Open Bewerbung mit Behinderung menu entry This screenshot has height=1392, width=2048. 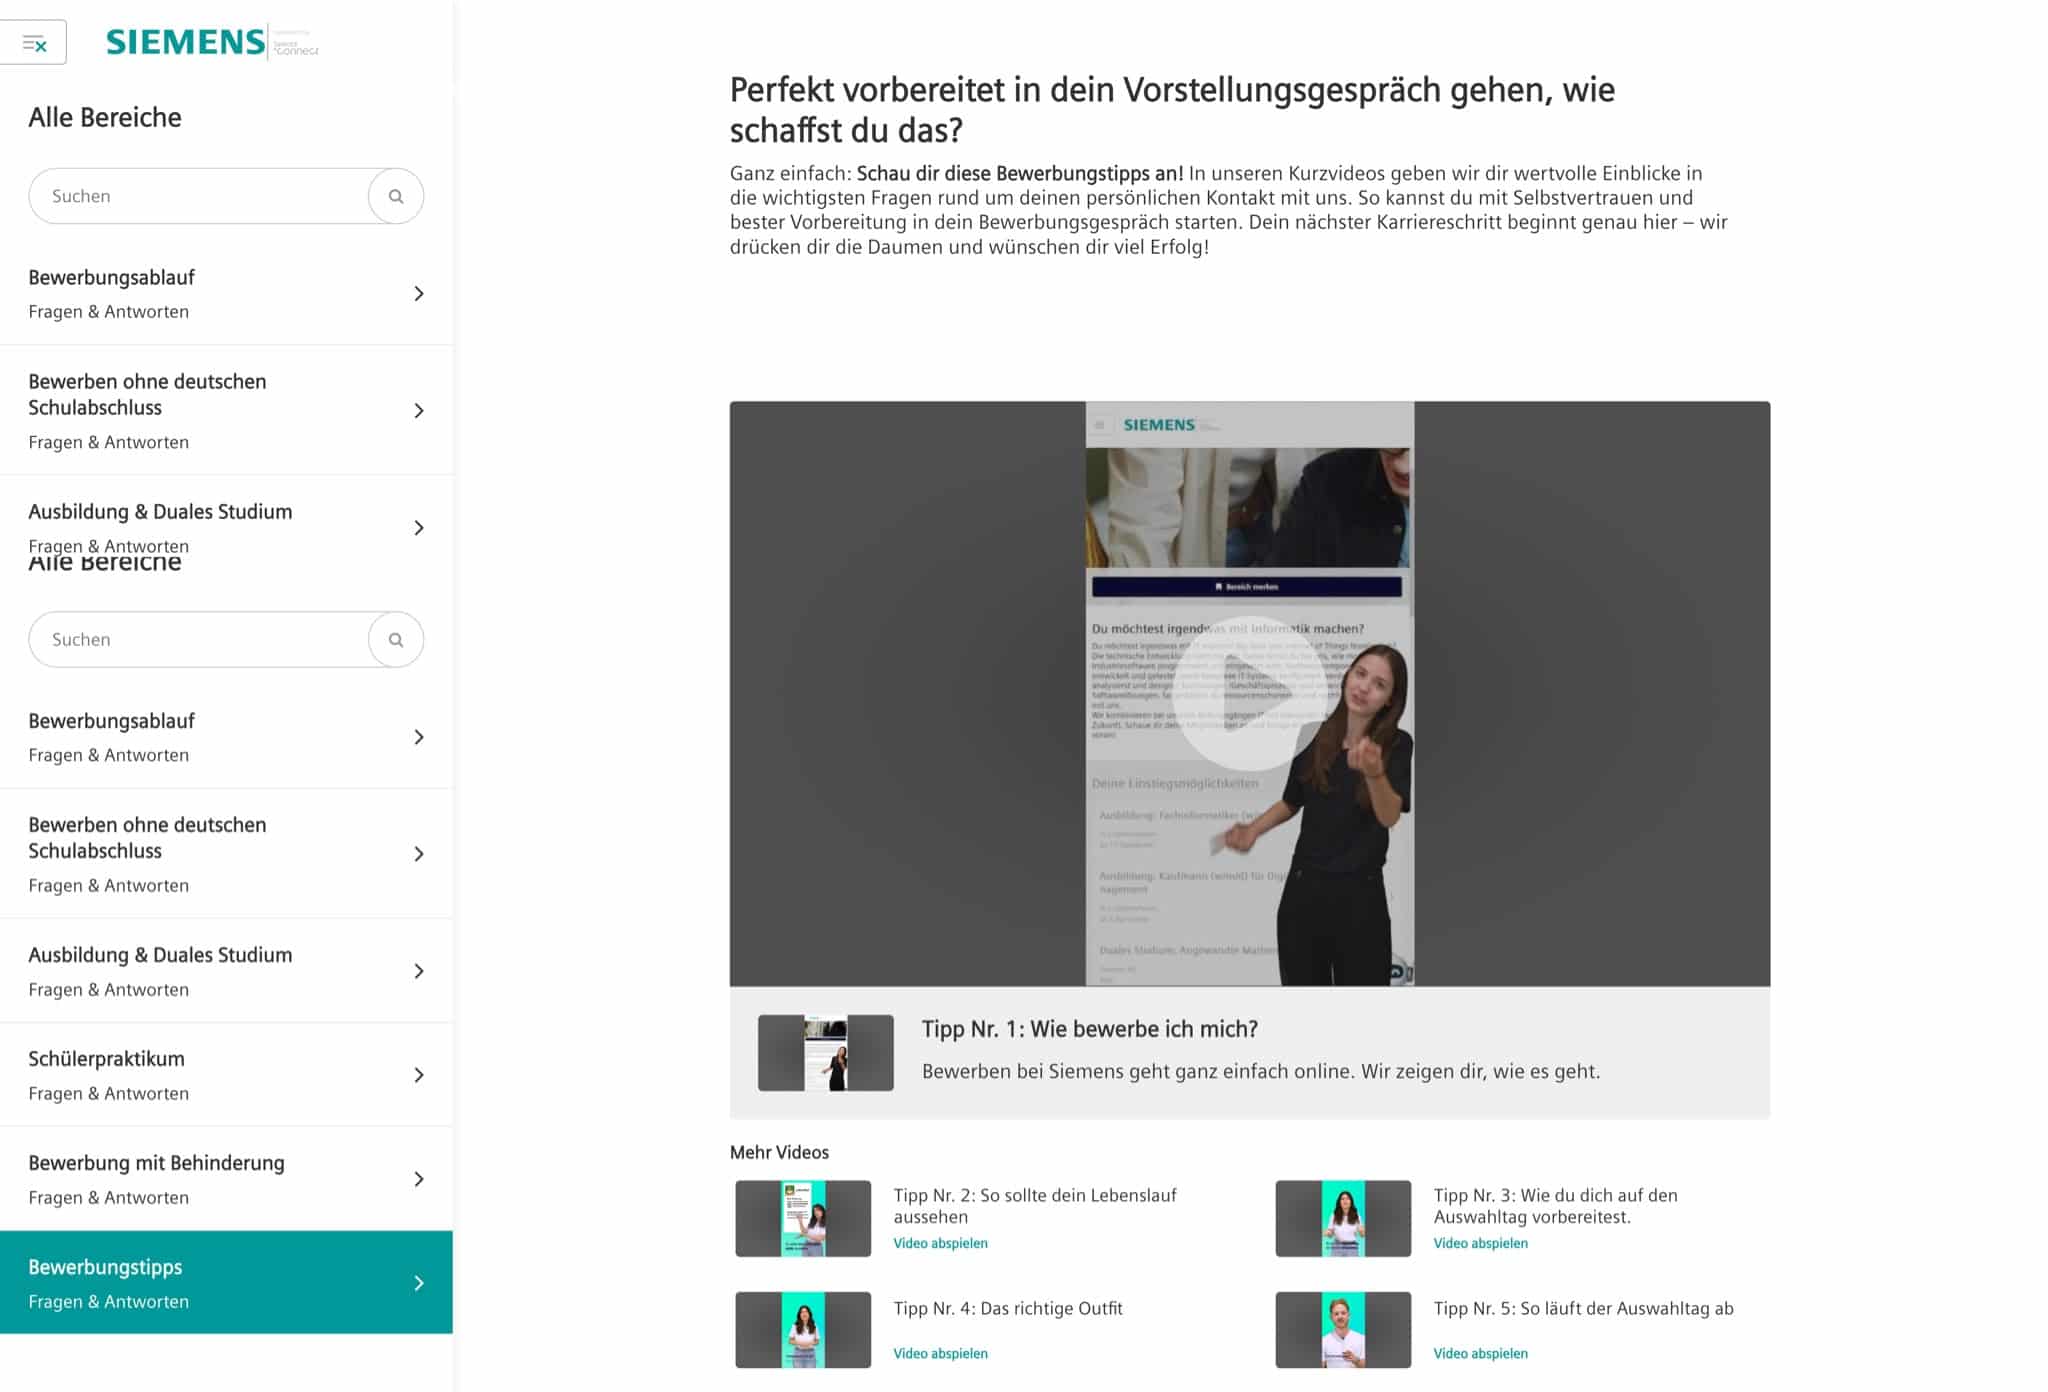click(x=226, y=1179)
